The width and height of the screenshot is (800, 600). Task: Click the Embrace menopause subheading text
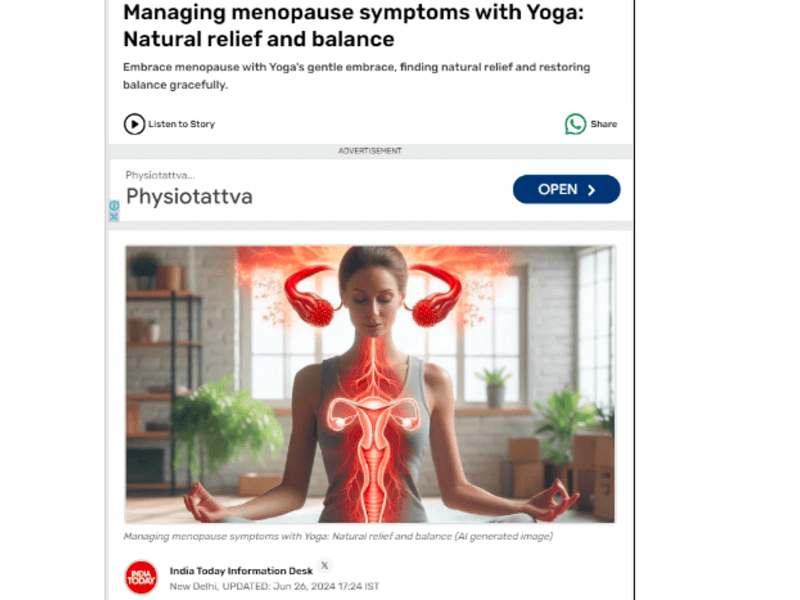pos(356,76)
